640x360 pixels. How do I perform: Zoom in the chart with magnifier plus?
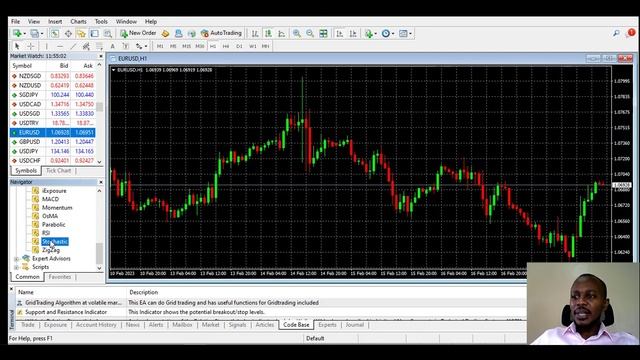point(297,33)
